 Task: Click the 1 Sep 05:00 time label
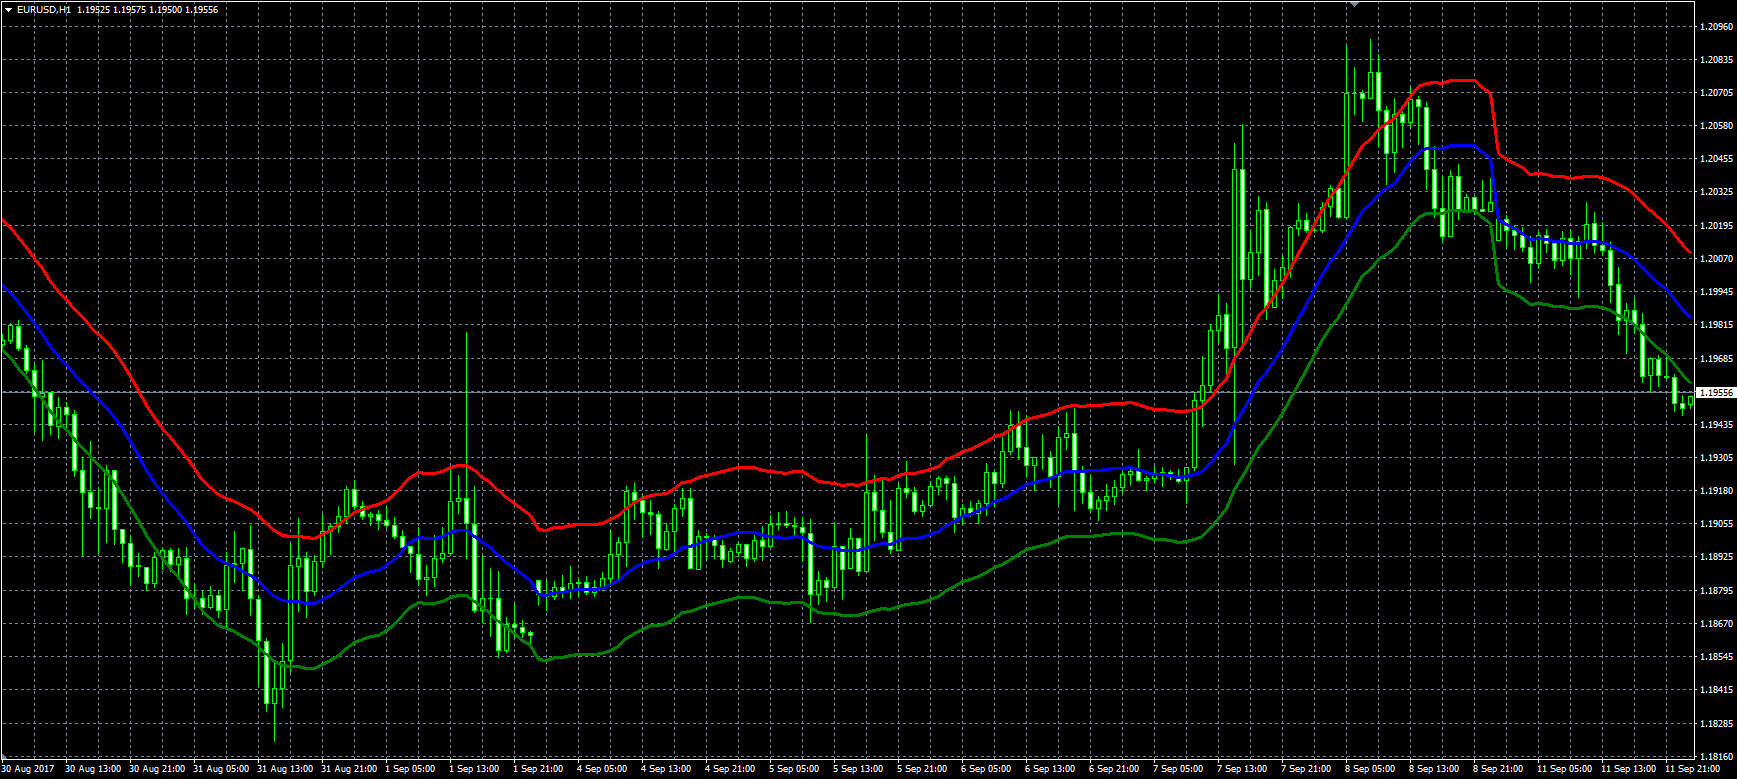(410, 769)
